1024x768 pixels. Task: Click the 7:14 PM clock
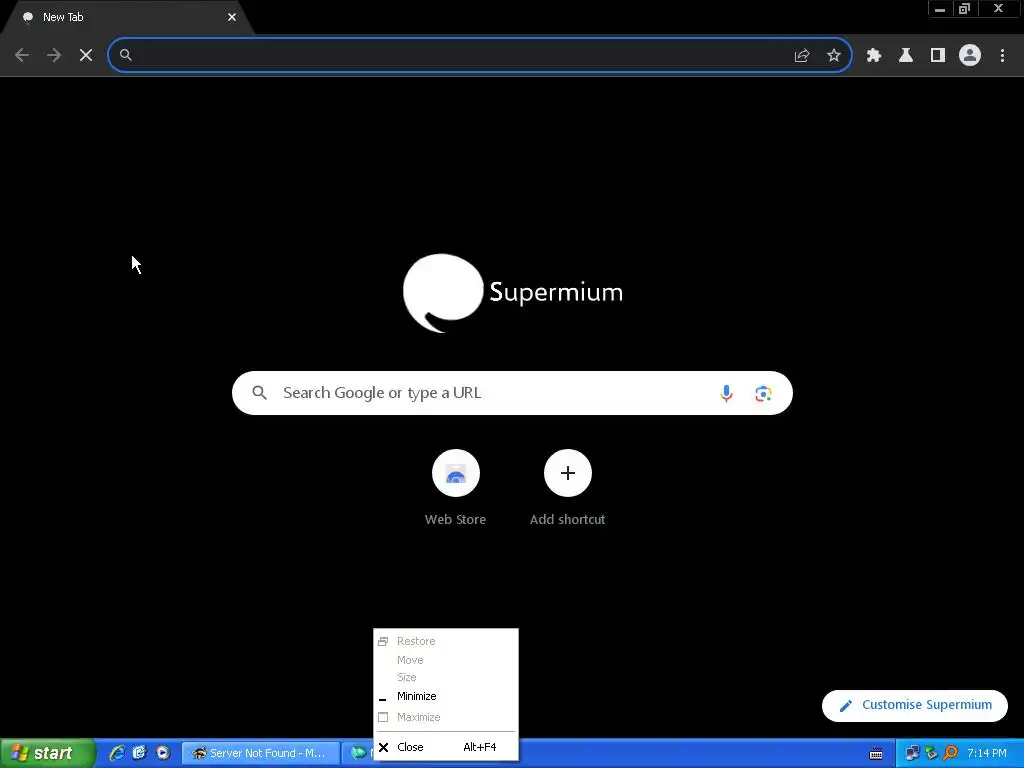click(x=987, y=753)
